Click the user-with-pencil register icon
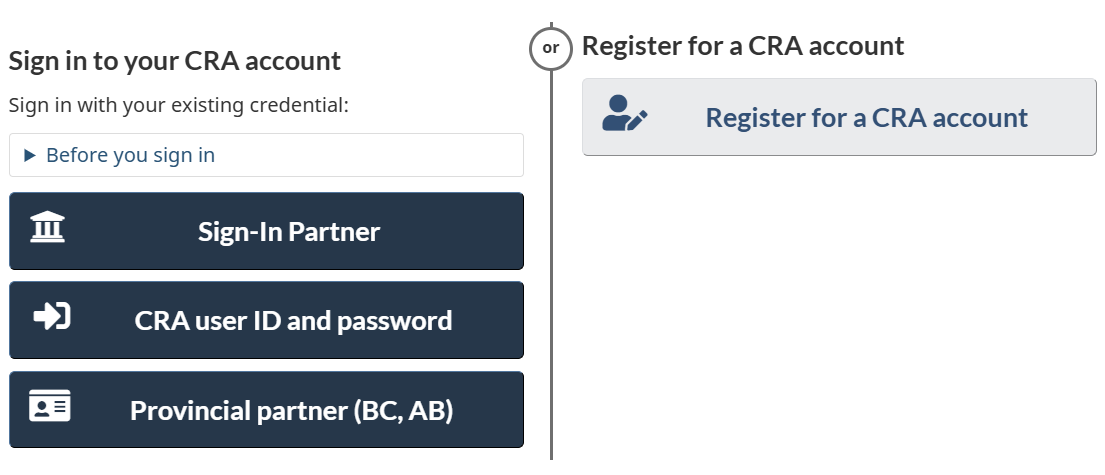1105x475 pixels. pyautogui.click(x=625, y=115)
